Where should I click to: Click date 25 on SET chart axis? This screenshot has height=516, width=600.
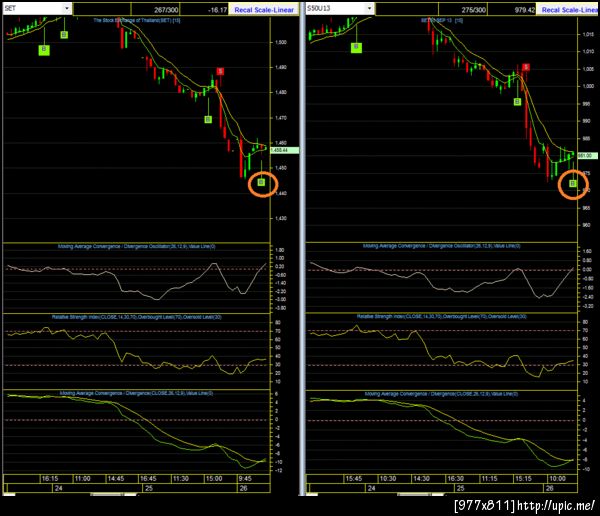[149, 488]
